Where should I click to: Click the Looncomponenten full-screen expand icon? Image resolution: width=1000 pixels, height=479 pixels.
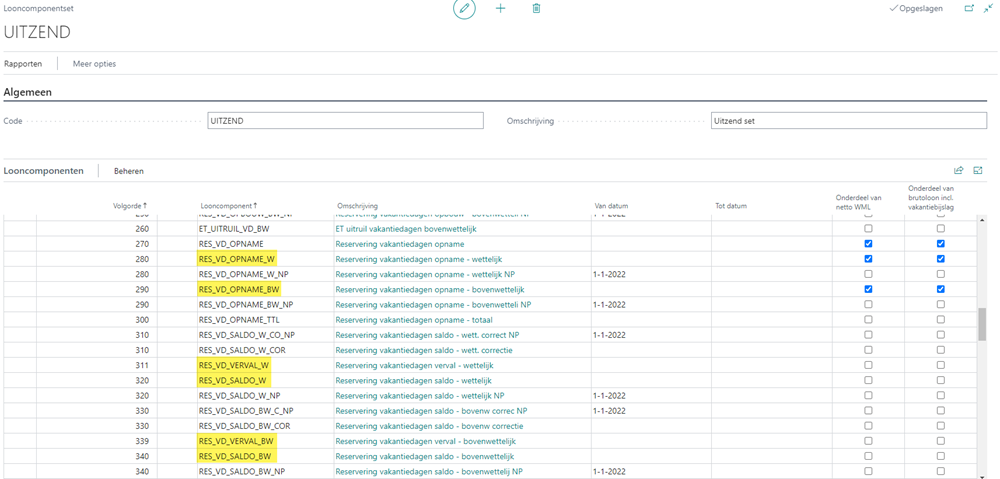(978, 171)
